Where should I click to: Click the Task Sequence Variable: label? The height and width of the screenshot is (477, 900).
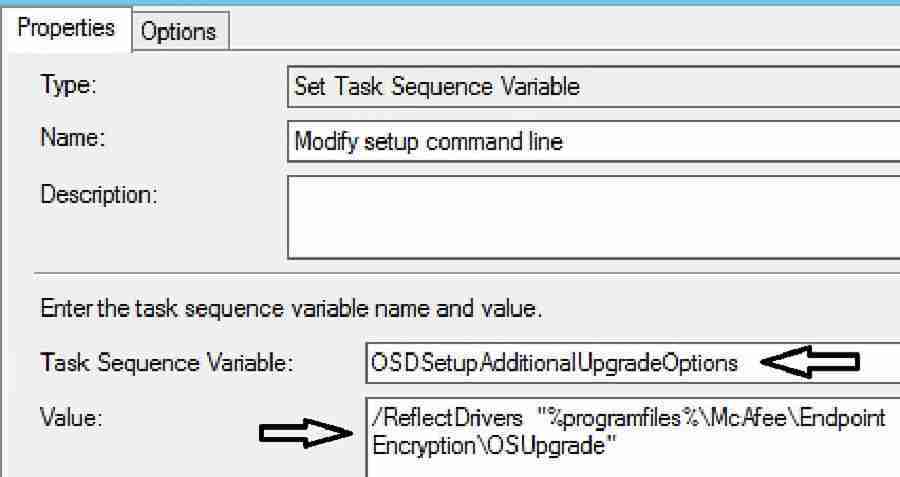pos(165,363)
